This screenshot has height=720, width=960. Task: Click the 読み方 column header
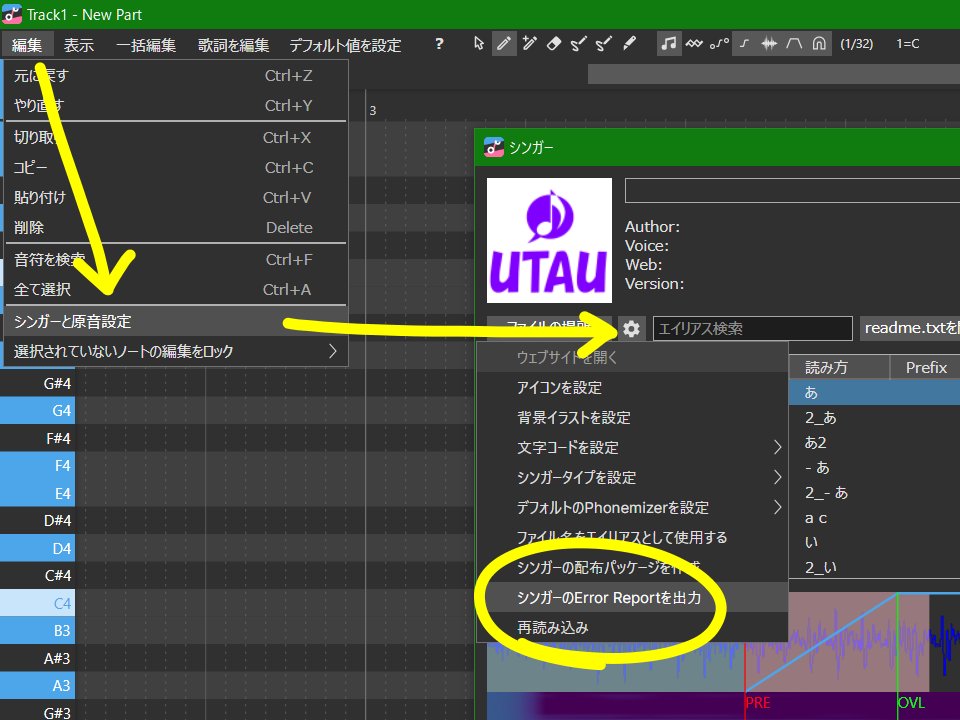point(838,367)
